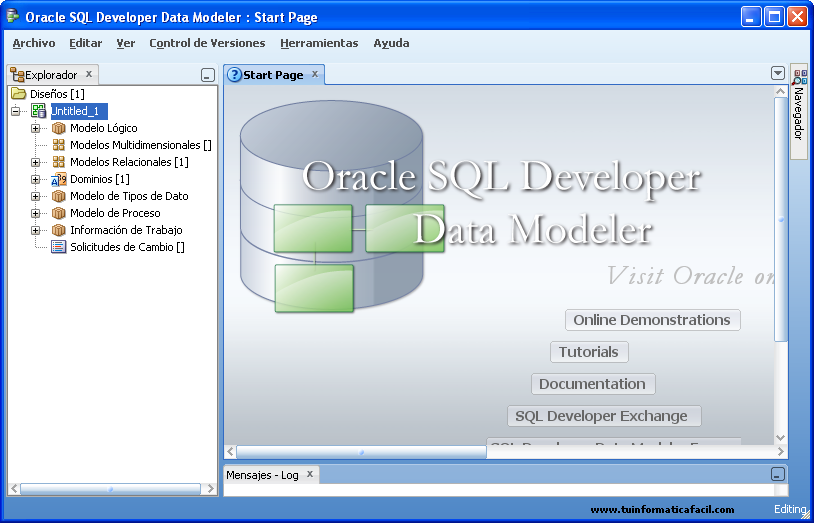The height and width of the screenshot is (523, 814).
Task: Click Modelo de Tipos de Dato icon
Action: [x=59, y=196]
